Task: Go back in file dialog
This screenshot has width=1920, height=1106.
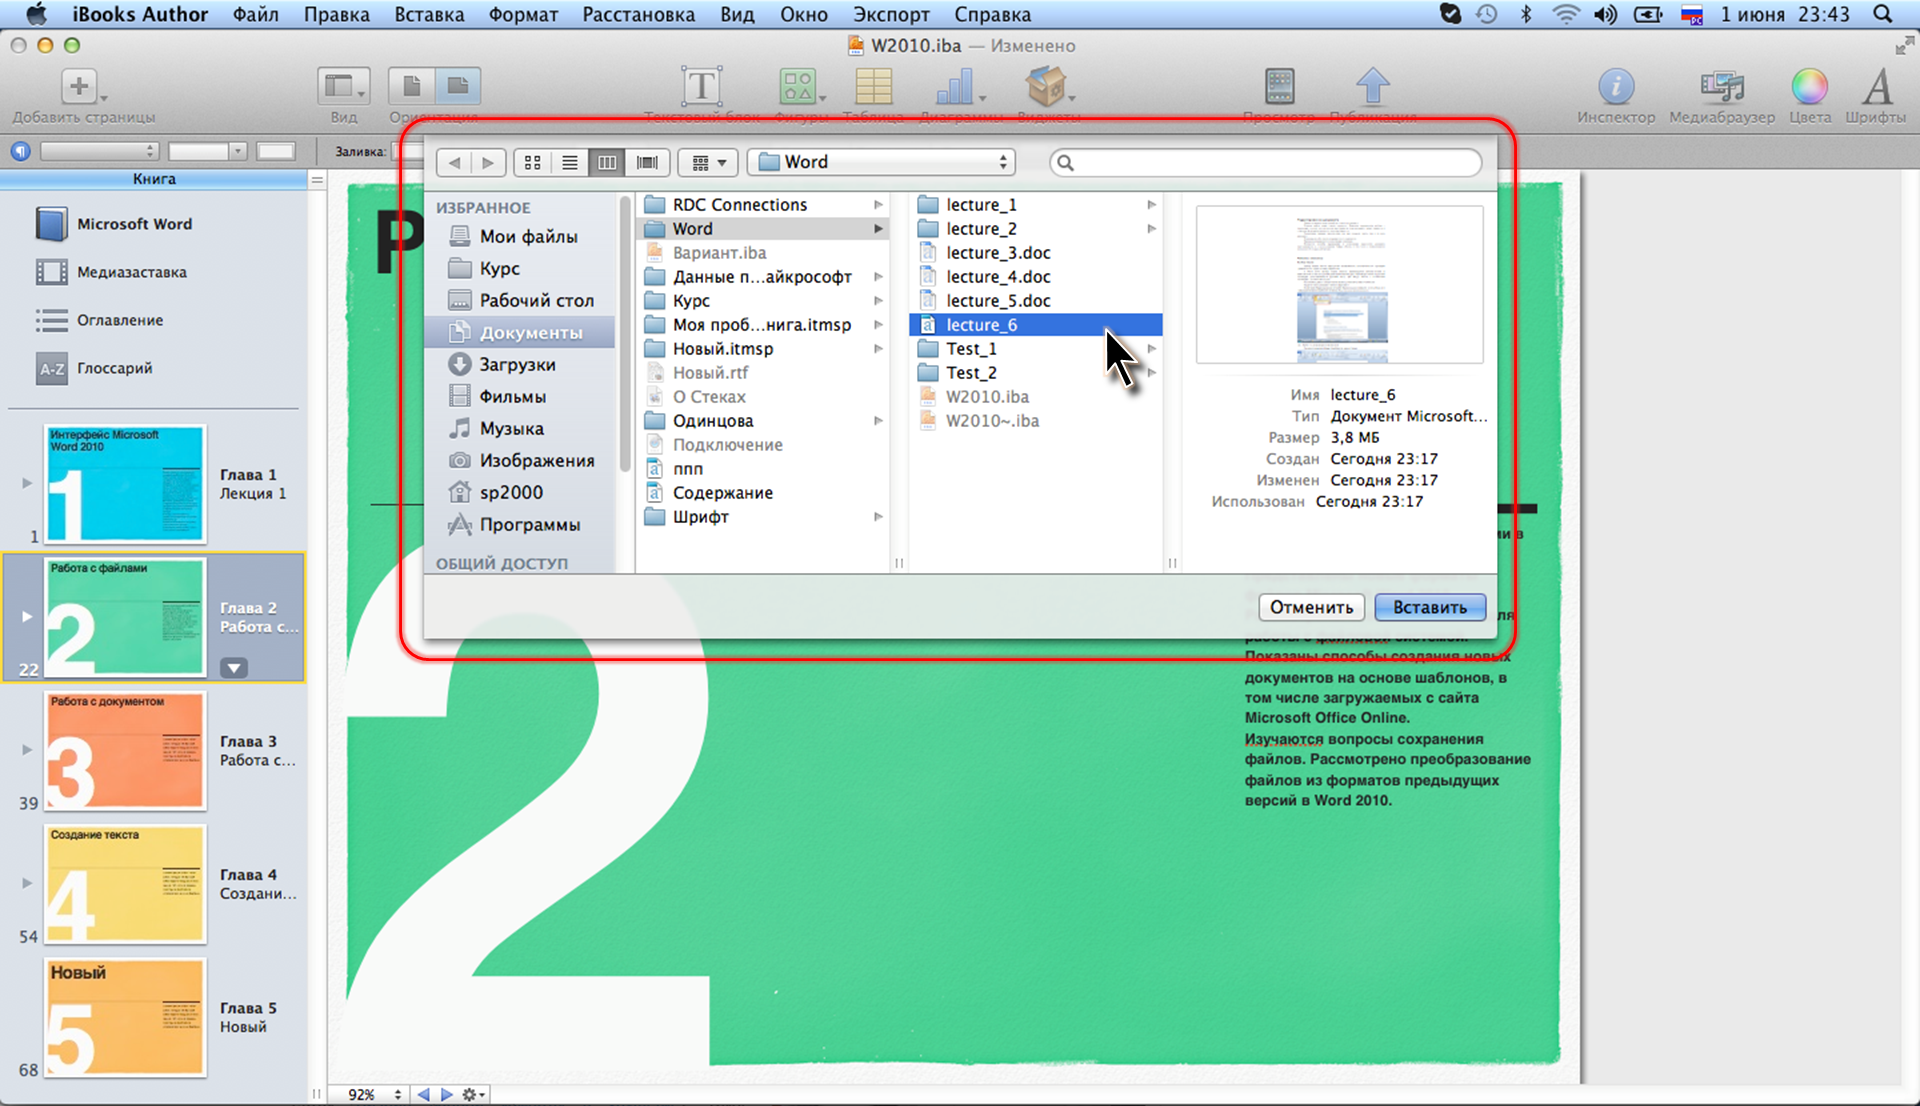Action: pyautogui.click(x=454, y=162)
